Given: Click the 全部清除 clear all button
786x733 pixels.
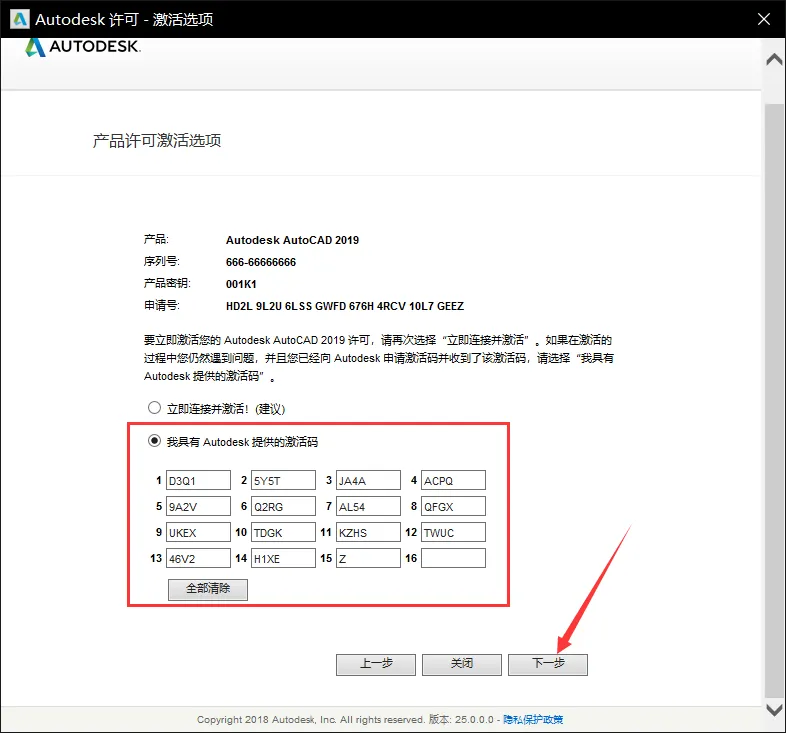Looking at the screenshot, I should (x=208, y=590).
